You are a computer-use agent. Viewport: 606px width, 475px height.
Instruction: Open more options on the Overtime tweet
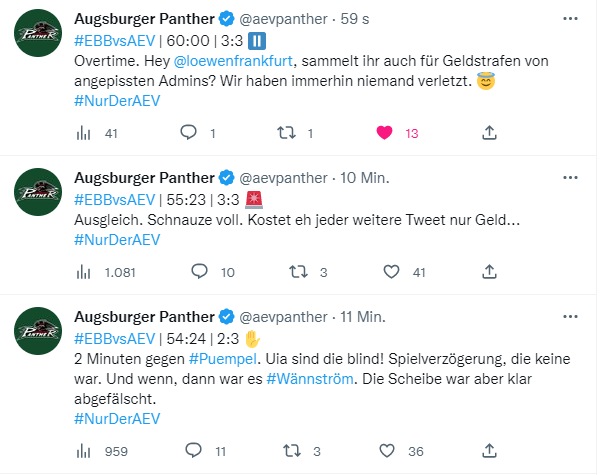click(570, 19)
